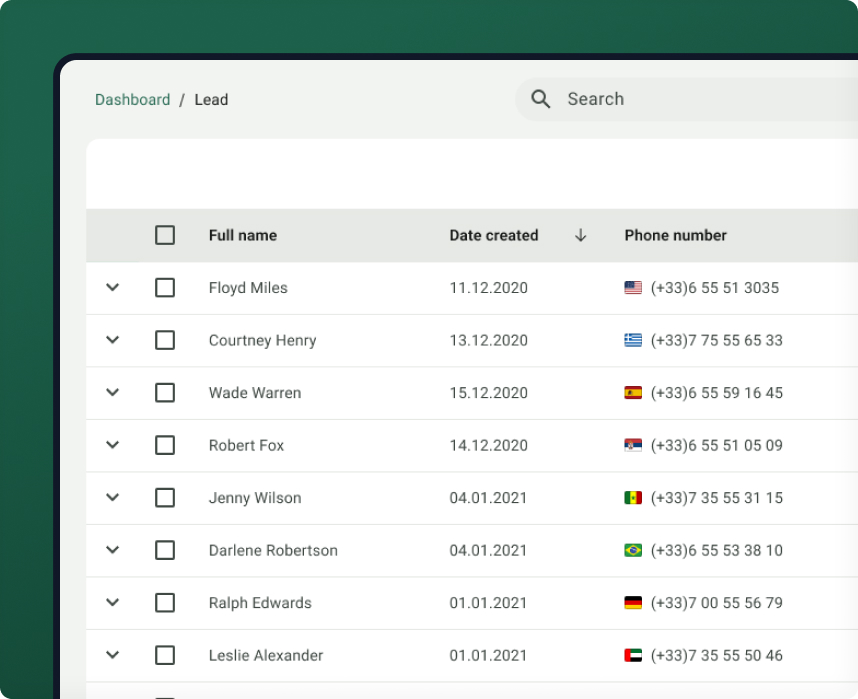858x699 pixels.
Task: Sort by the Full name column header
Action: click(243, 235)
